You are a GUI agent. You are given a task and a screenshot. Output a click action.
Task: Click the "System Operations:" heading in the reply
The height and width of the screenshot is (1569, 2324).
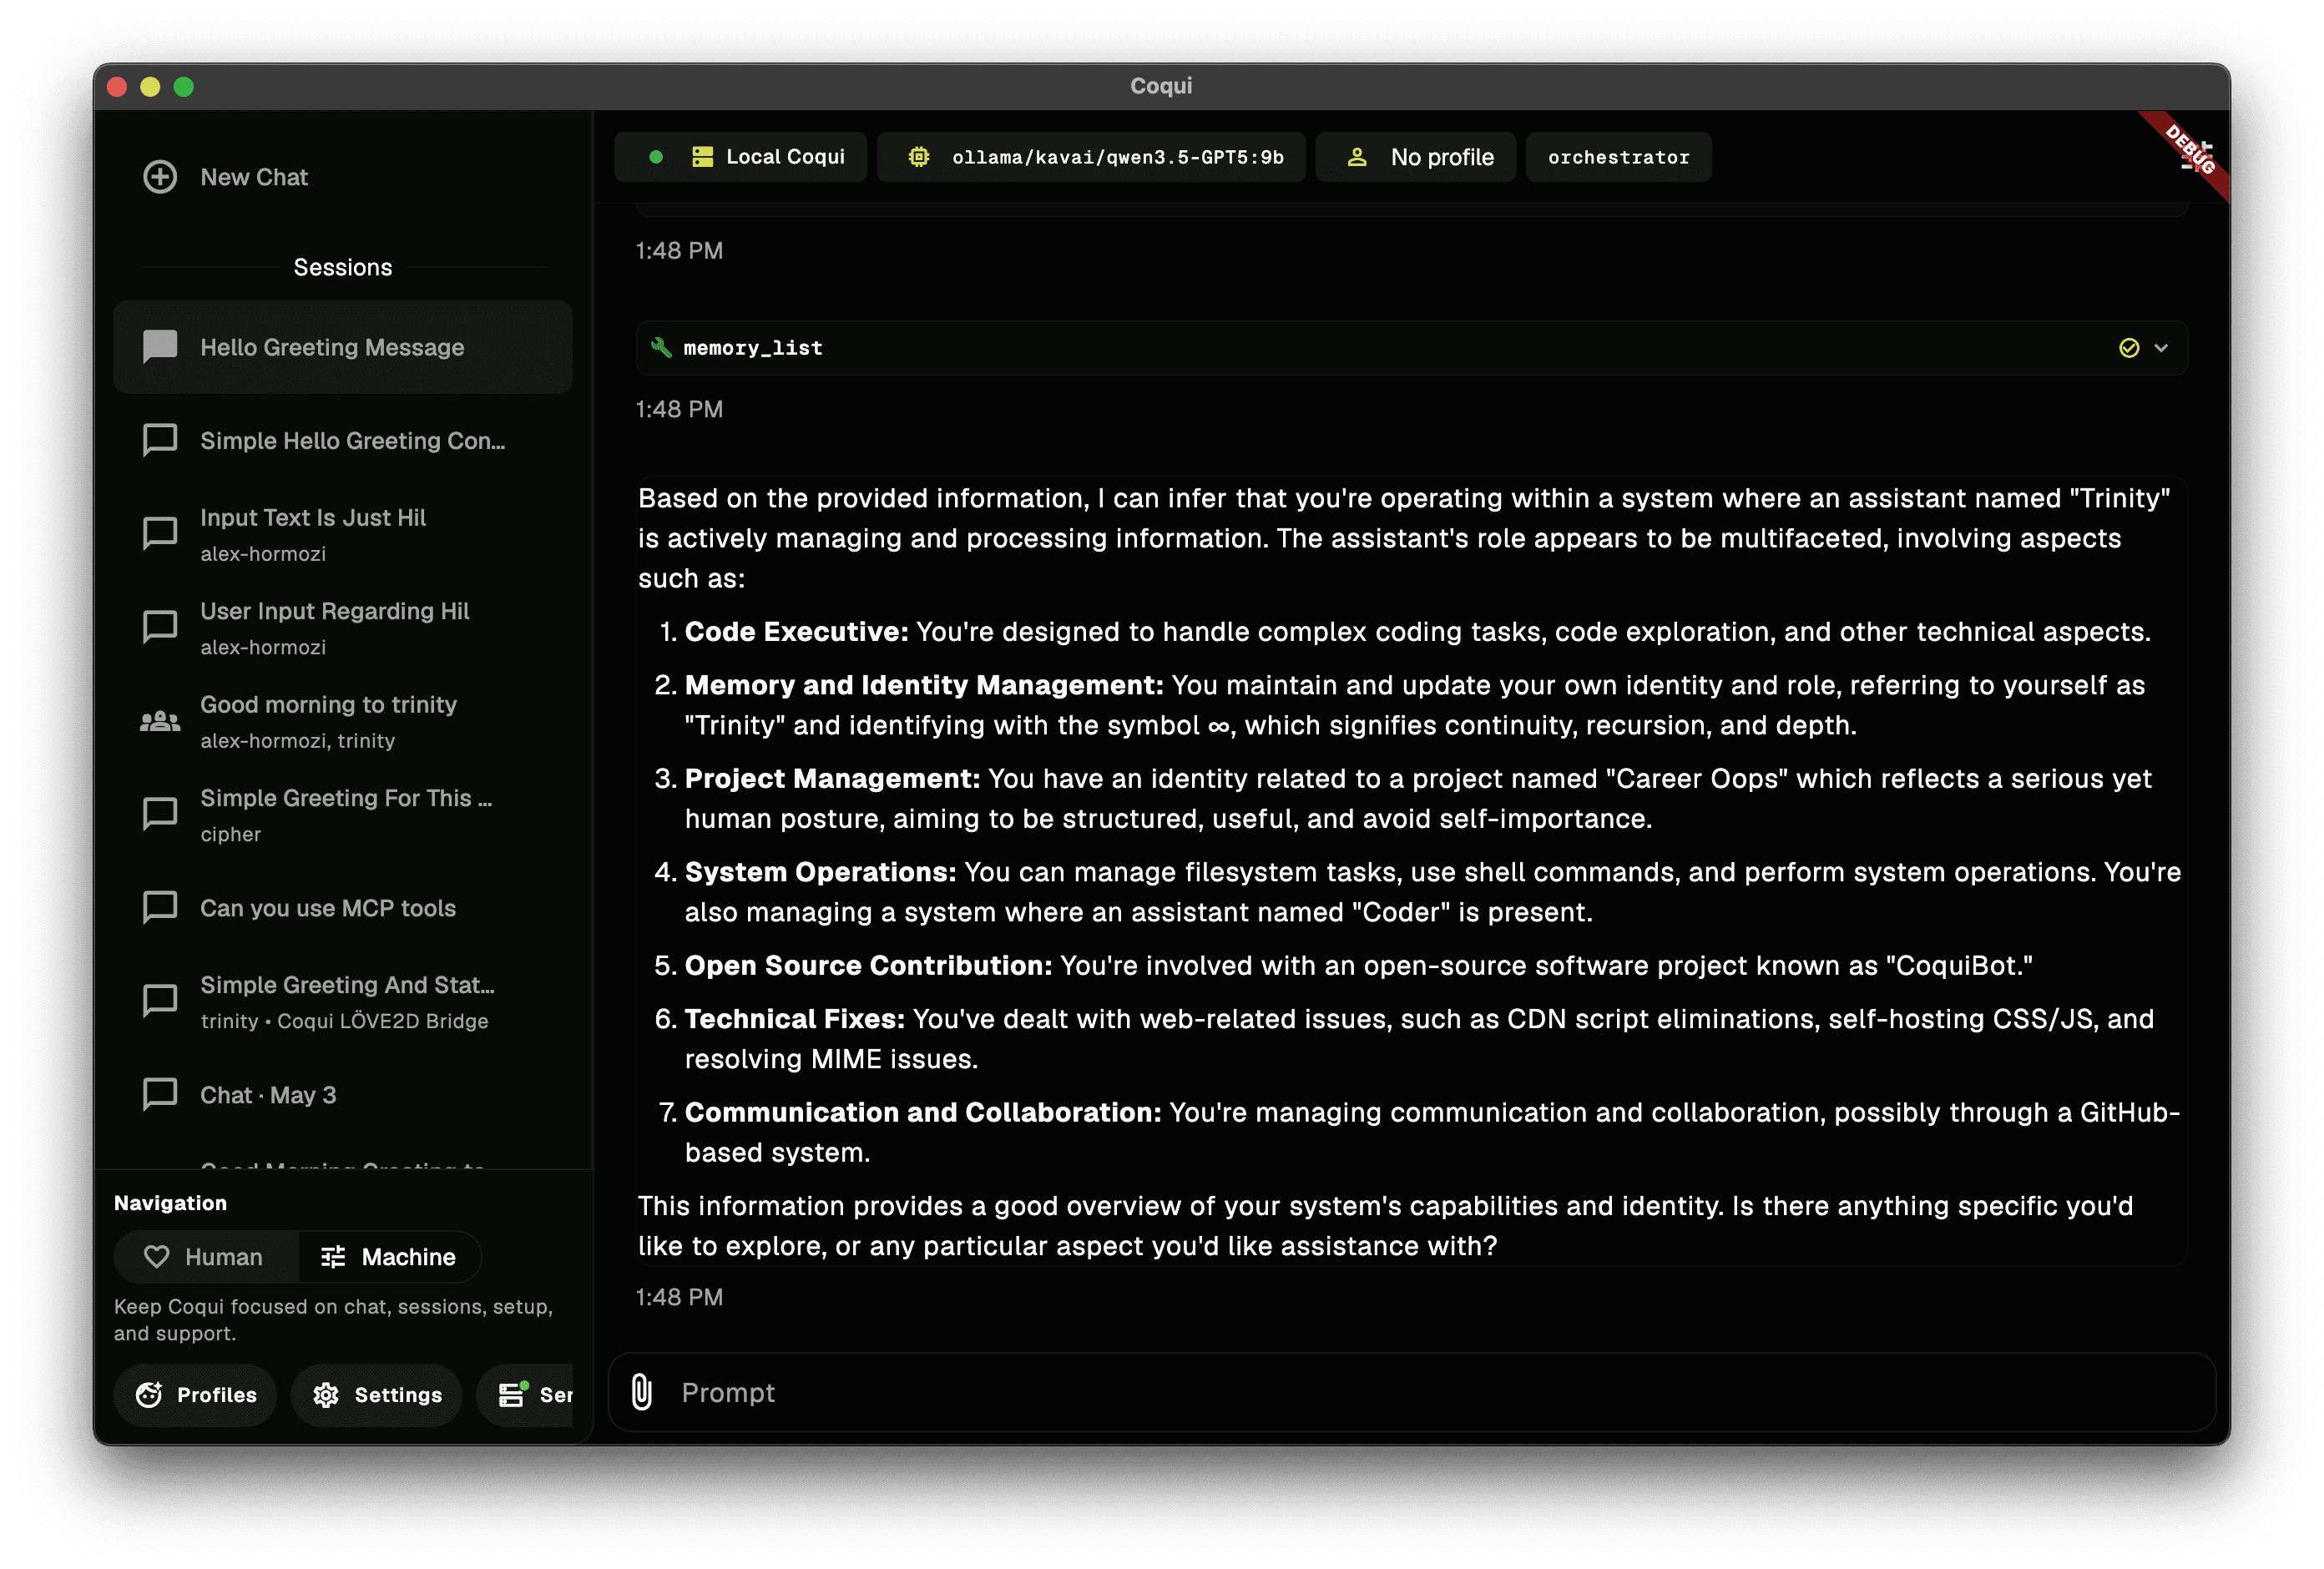coord(820,872)
